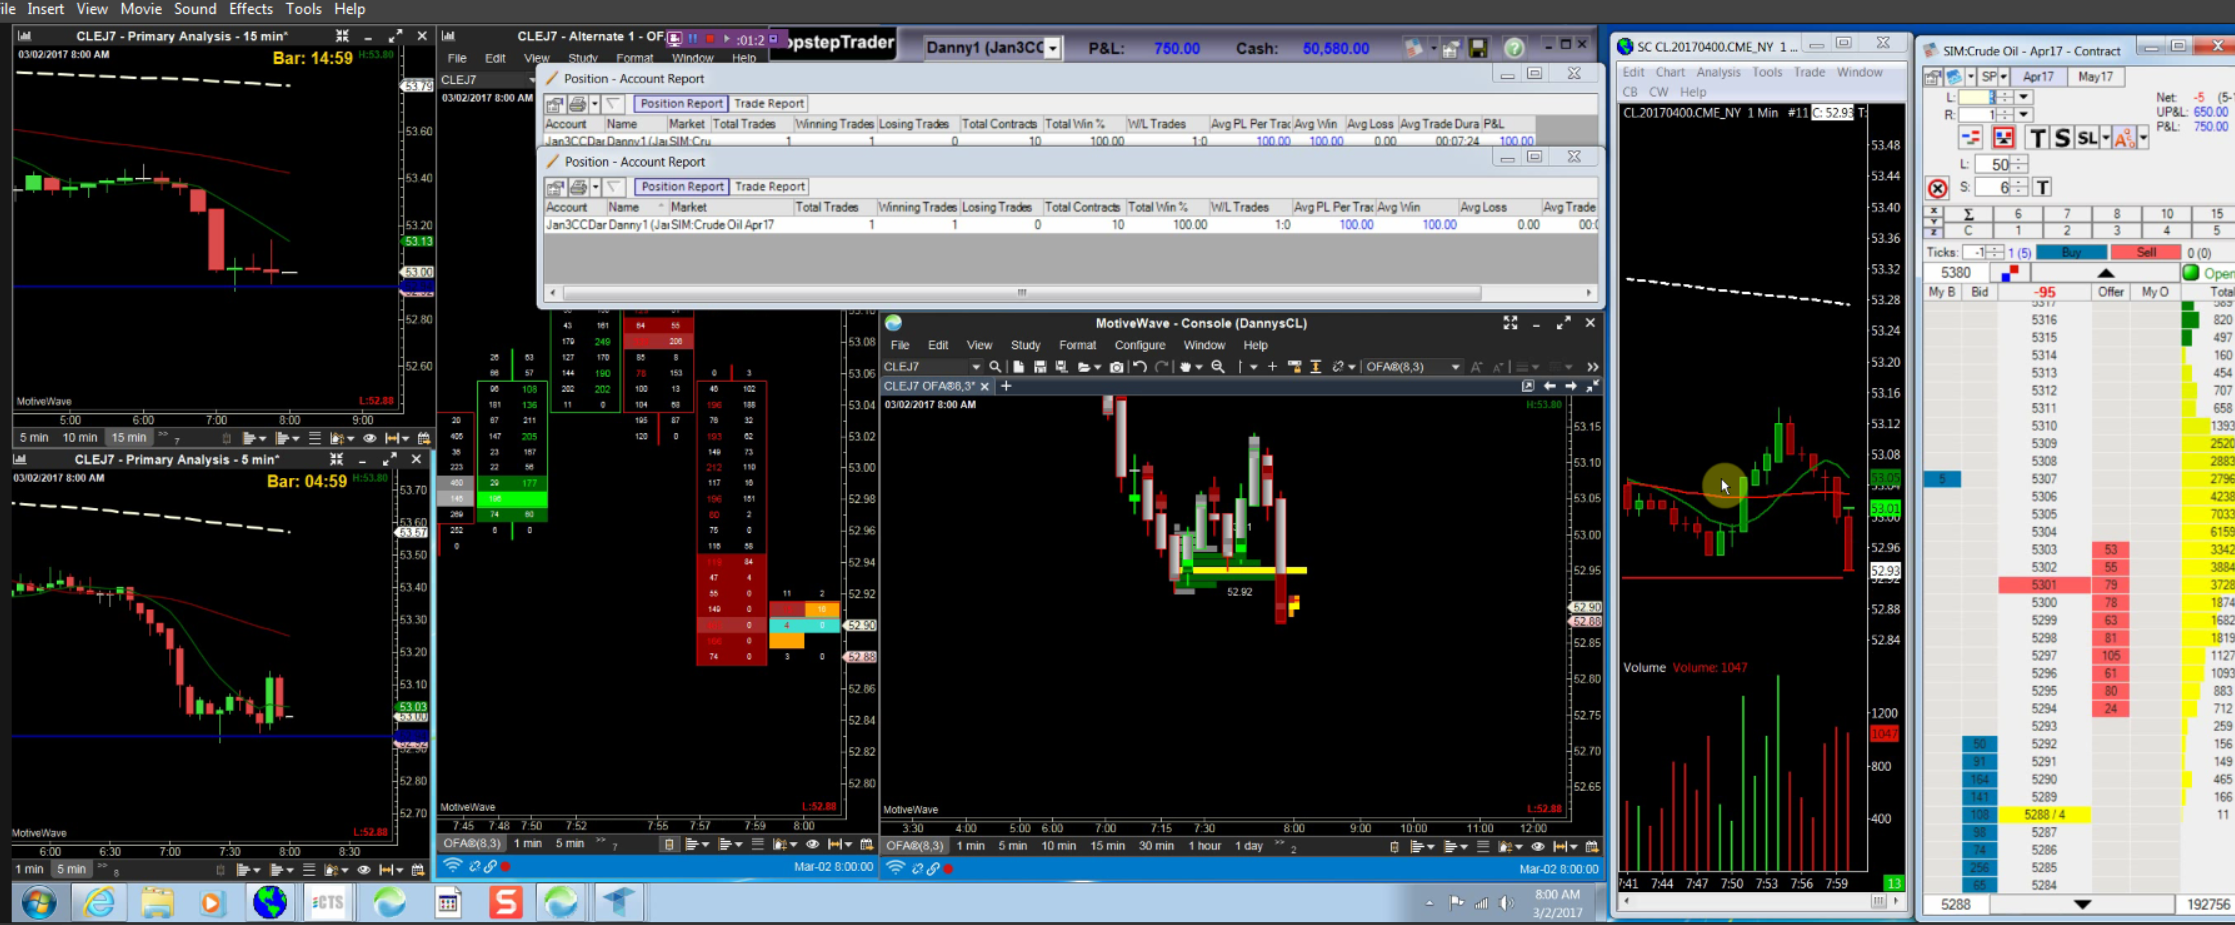Open the Configure menu in MotiveWave Console

(1140, 345)
